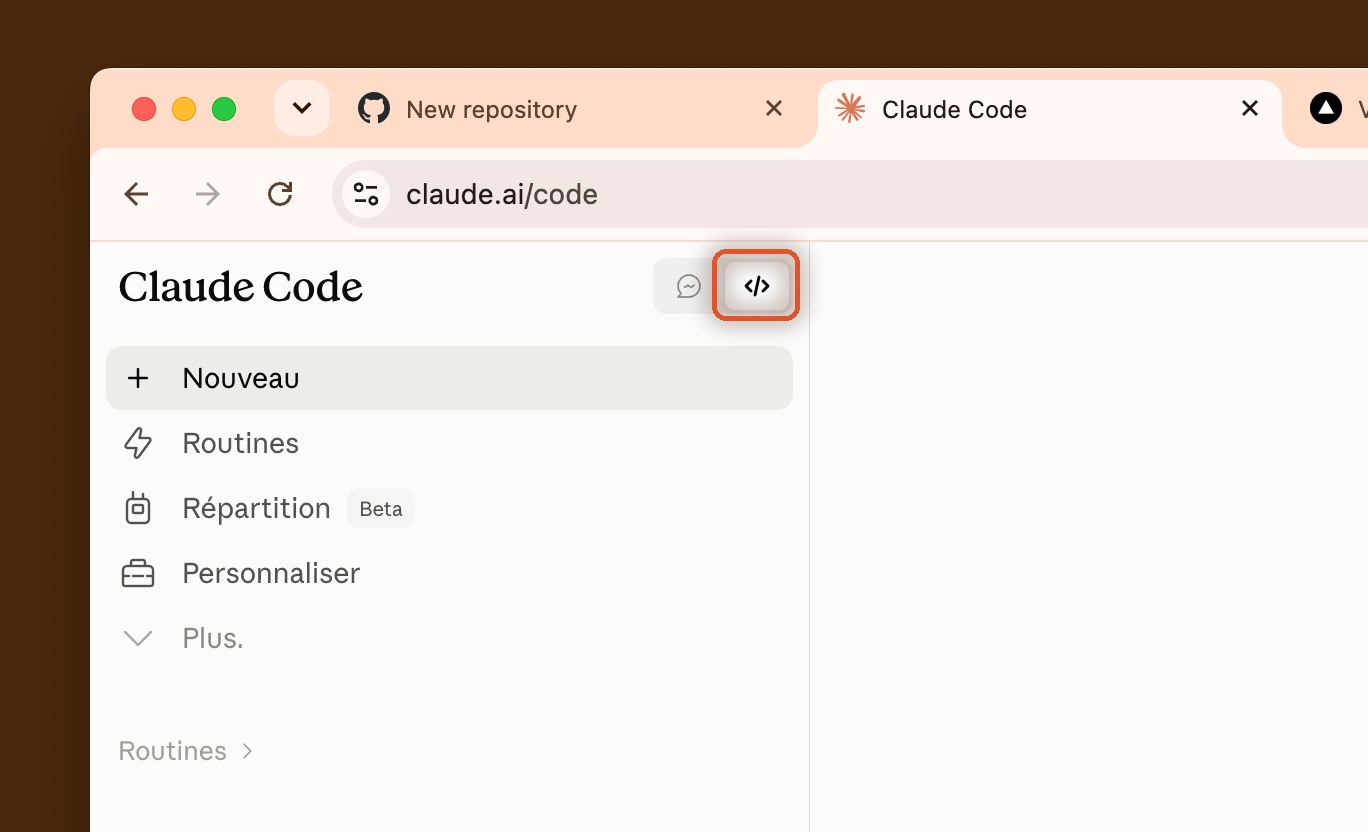This screenshot has height=832, width=1368.
Task: Click the grey Routines section heading
Action: click(x=172, y=751)
